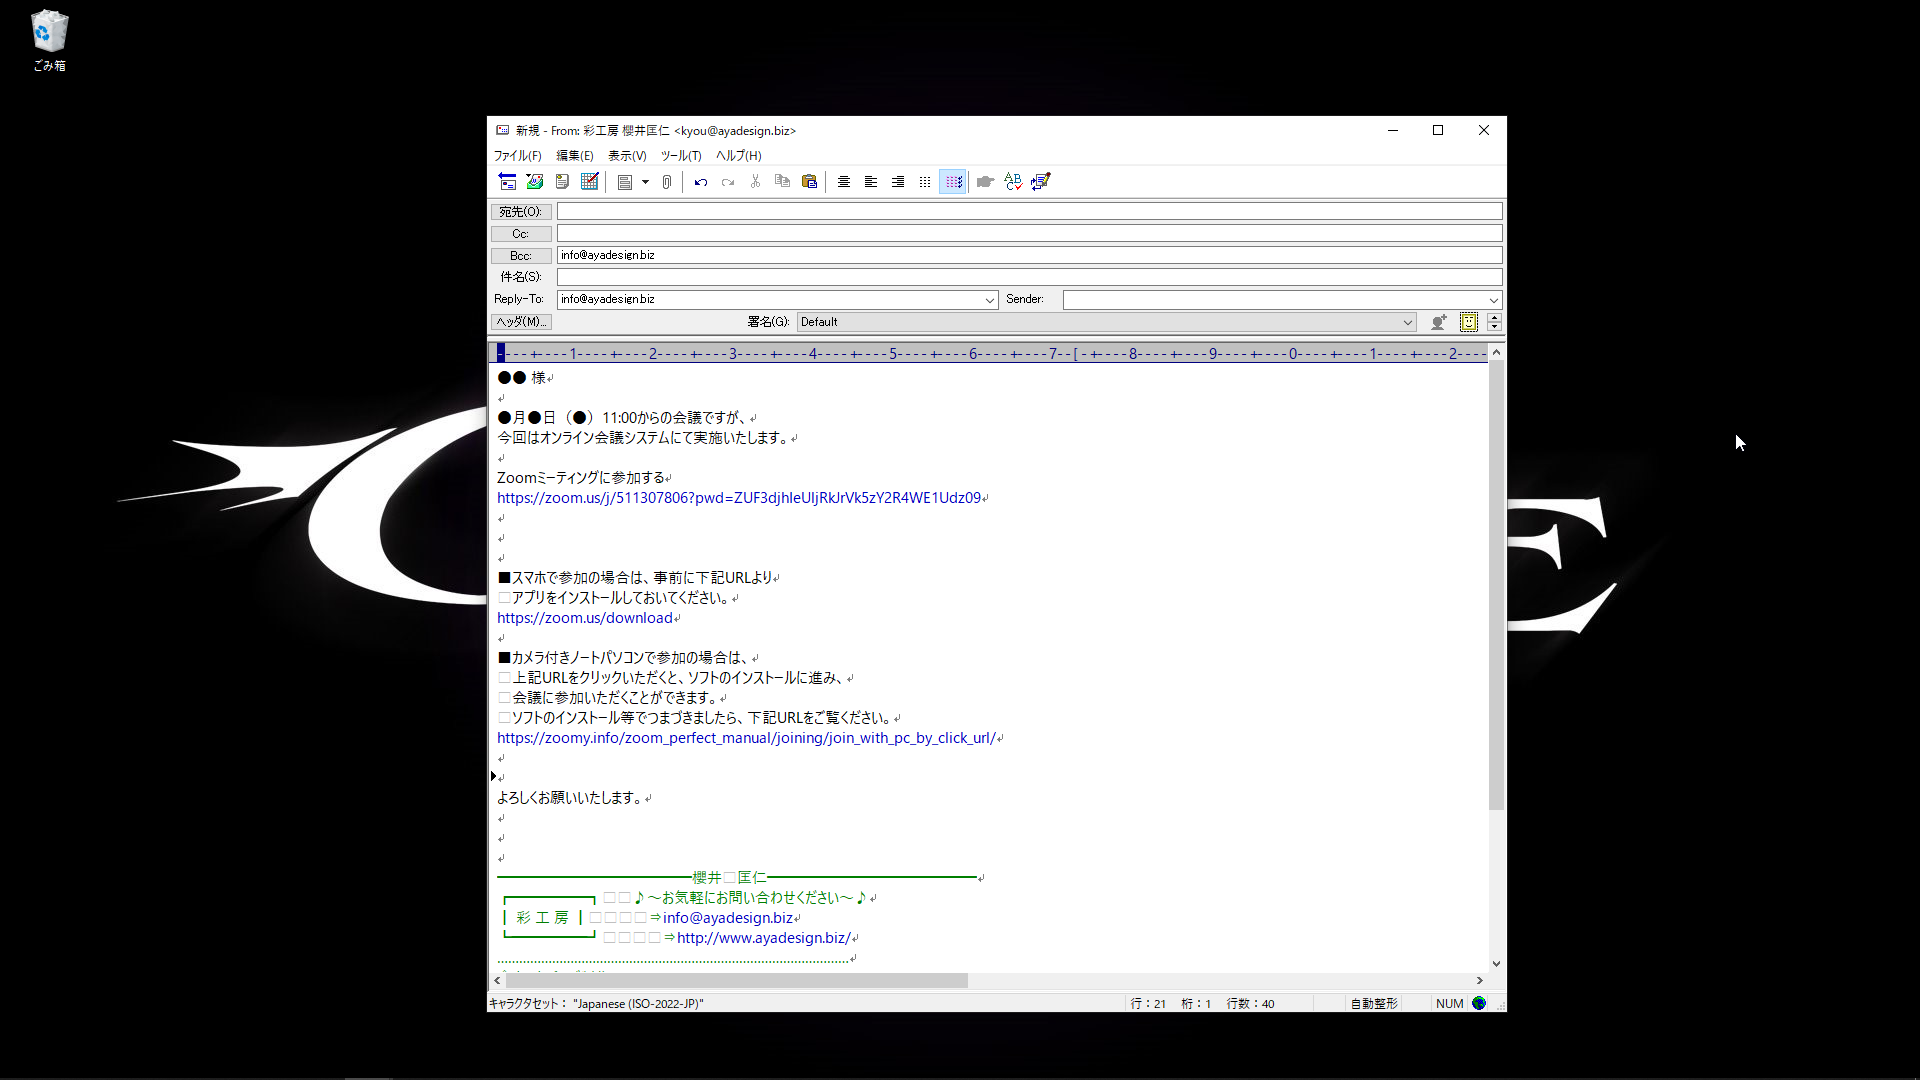Click the save-to-outbox tray icon
This screenshot has height=1080, width=1920.
tap(535, 182)
